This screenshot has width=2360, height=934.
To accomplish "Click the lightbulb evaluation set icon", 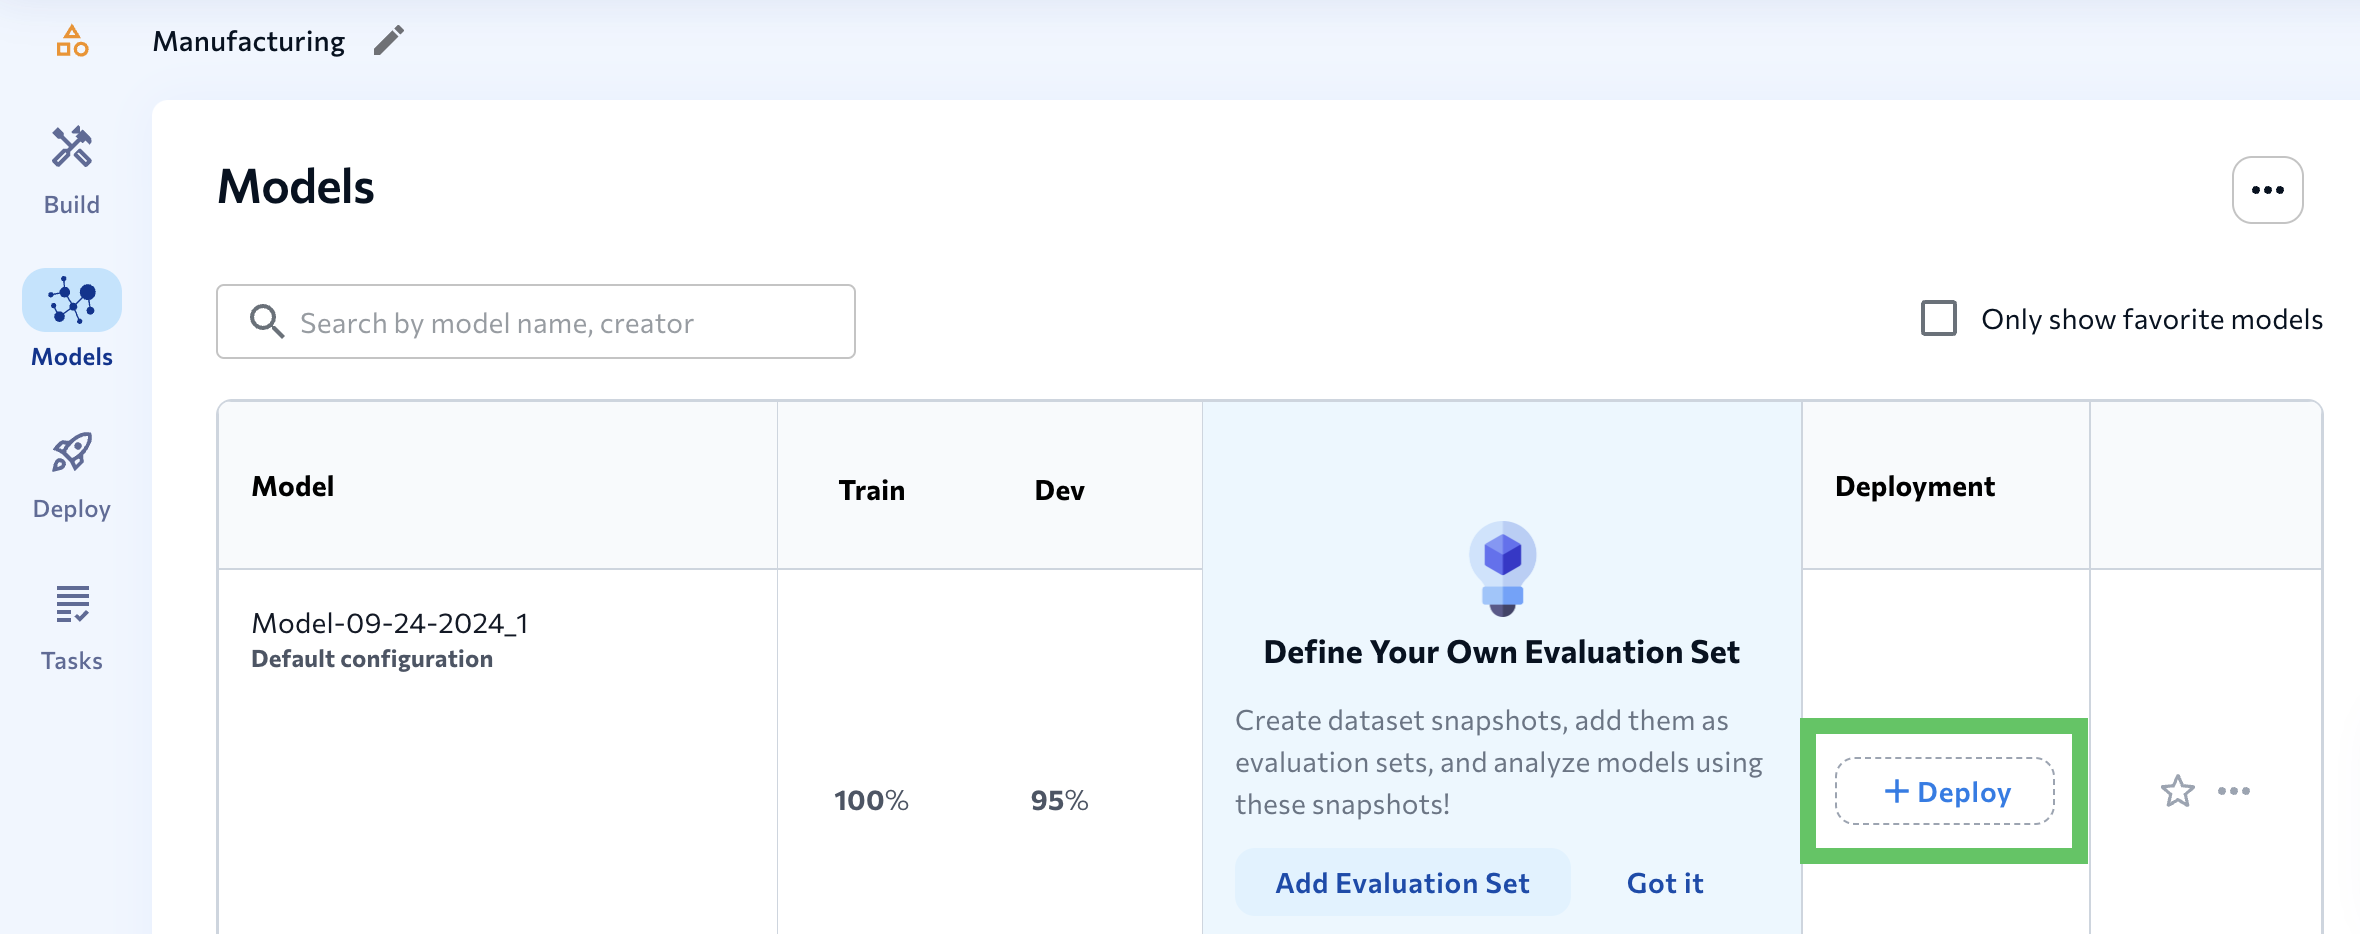I will [1502, 567].
